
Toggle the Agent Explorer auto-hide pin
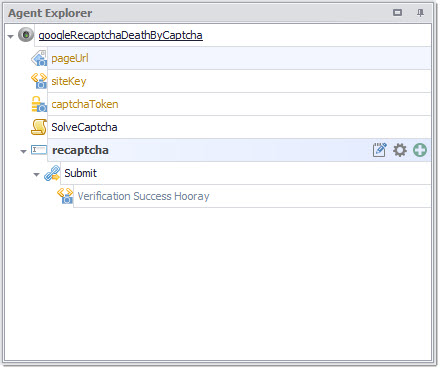(x=420, y=13)
